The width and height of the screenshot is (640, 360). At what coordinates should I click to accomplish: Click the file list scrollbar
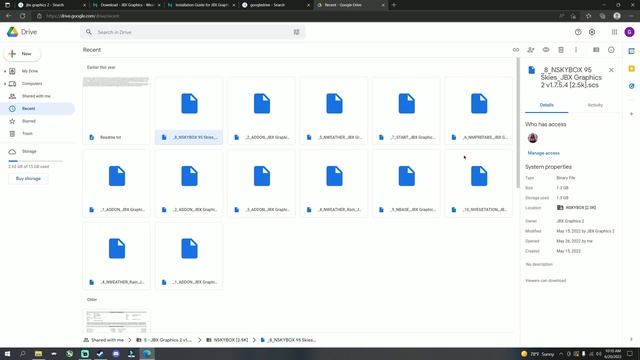point(518,122)
